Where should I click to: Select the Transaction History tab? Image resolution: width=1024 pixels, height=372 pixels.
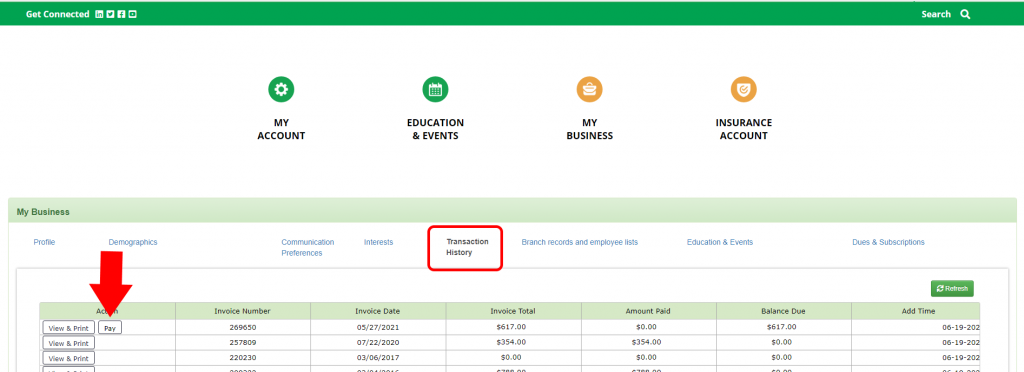(467, 247)
